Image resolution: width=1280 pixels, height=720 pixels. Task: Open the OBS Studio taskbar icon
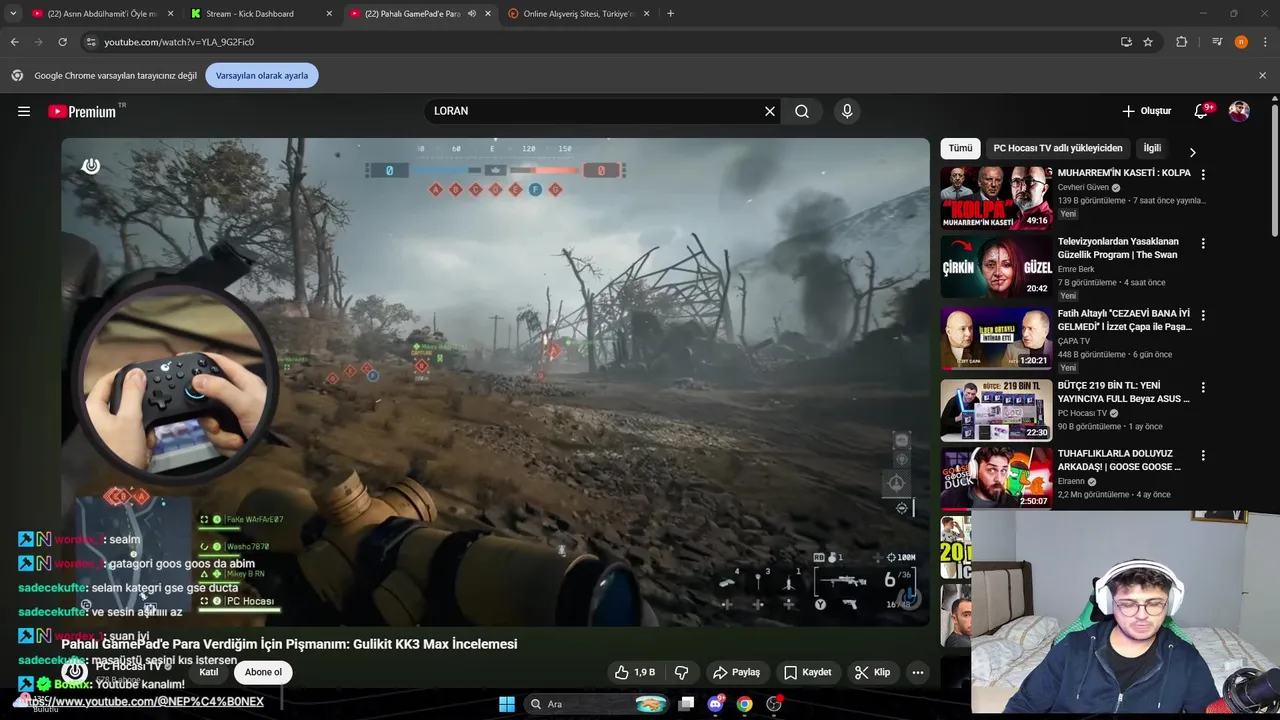point(773,704)
